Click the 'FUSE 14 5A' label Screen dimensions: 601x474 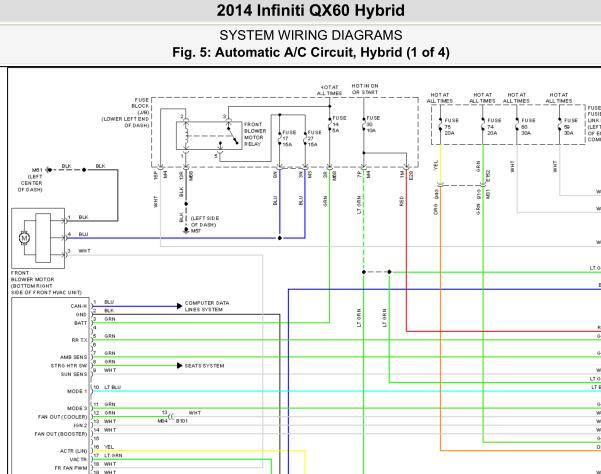click(339, 124)
